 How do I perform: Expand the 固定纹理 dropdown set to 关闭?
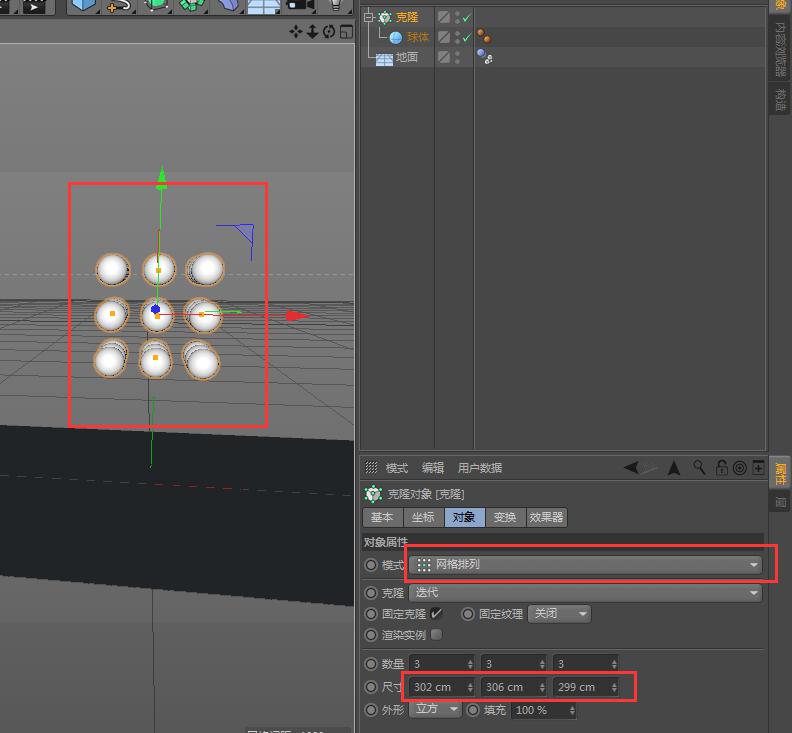[559, 614]
